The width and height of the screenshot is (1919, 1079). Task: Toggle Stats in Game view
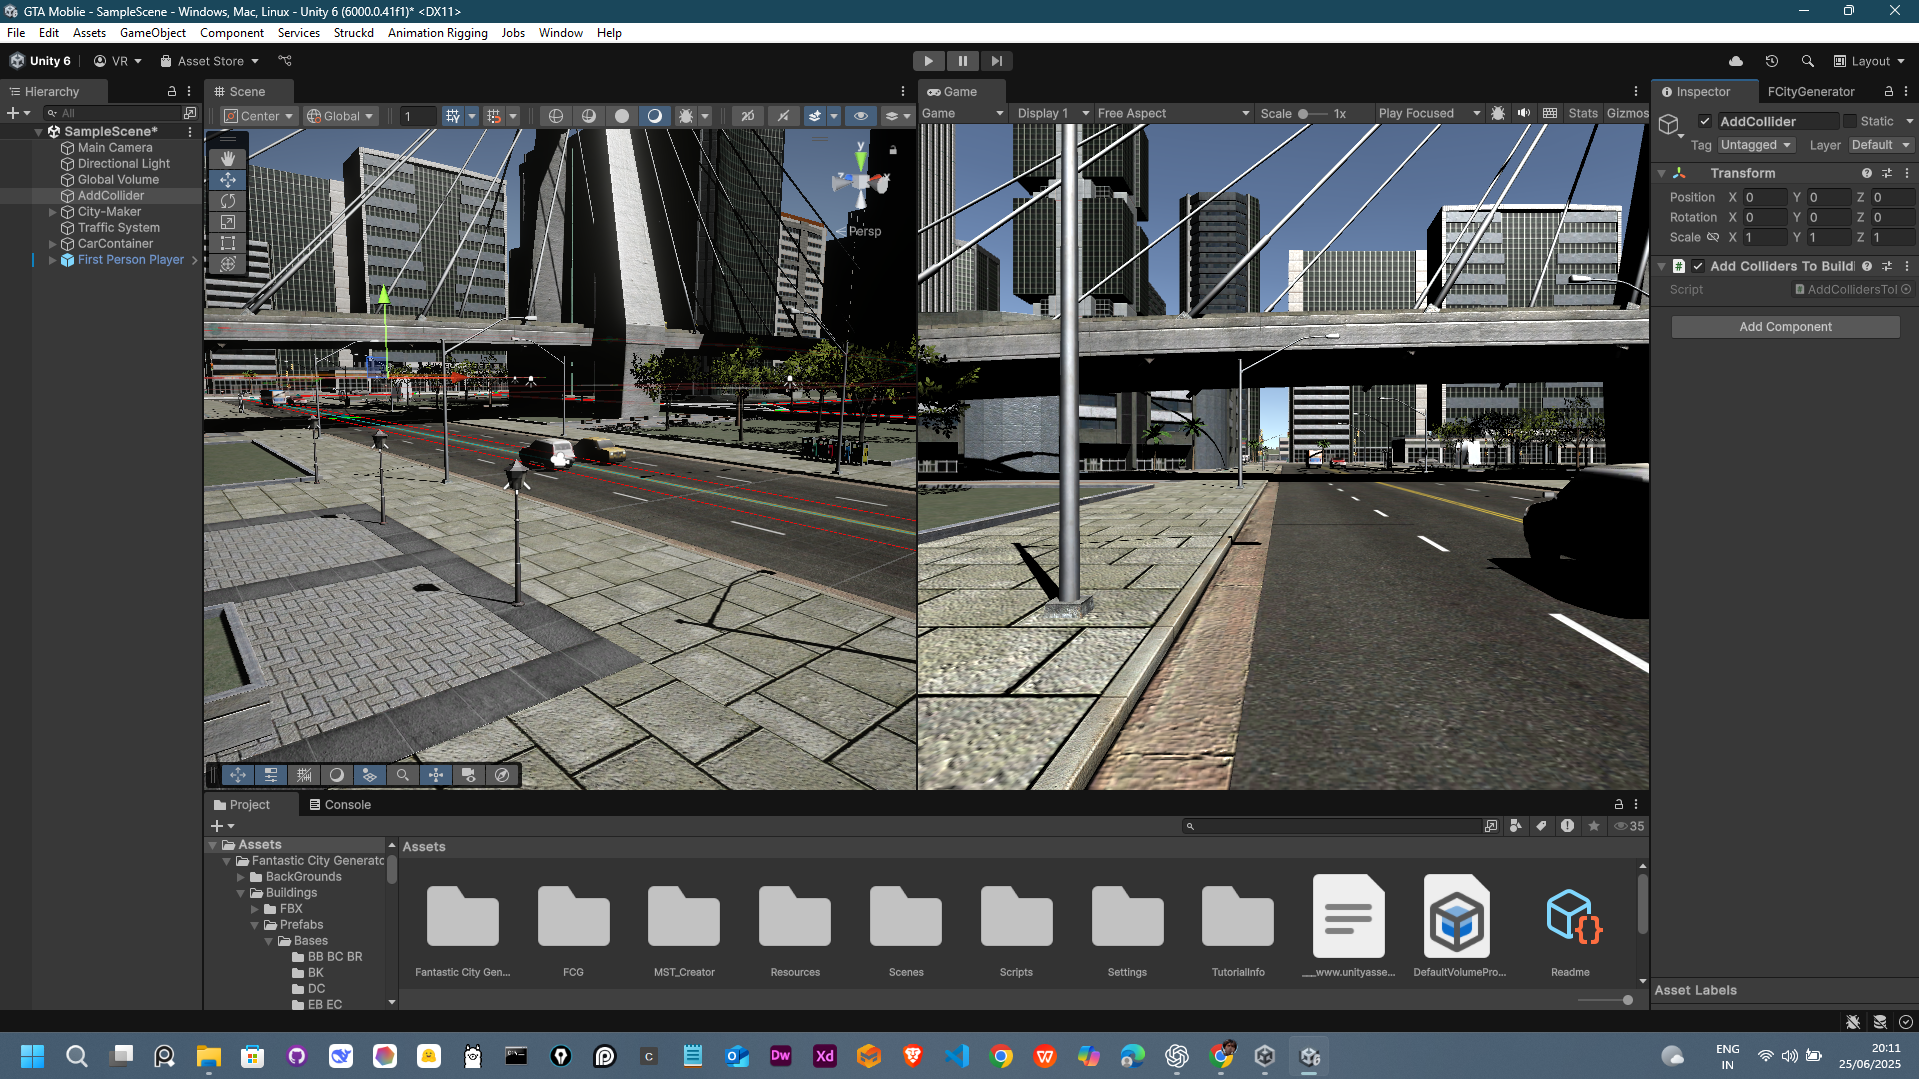[x=1583, y=113]
